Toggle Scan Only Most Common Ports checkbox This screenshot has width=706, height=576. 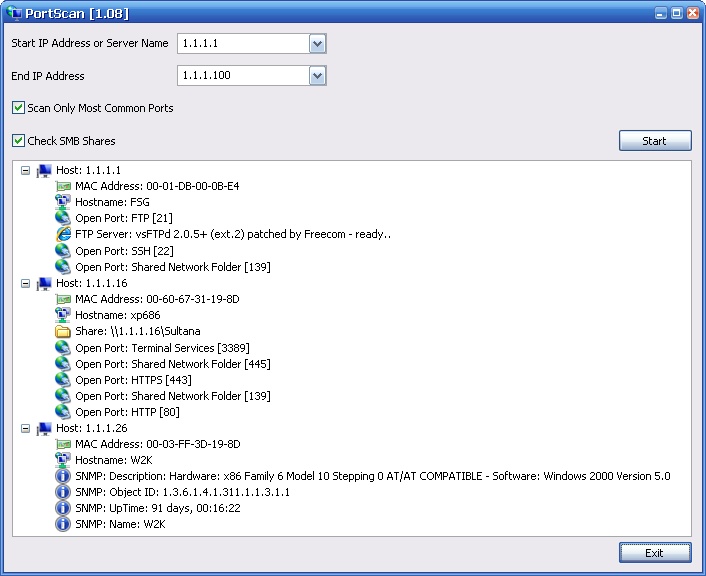point(19,108)
